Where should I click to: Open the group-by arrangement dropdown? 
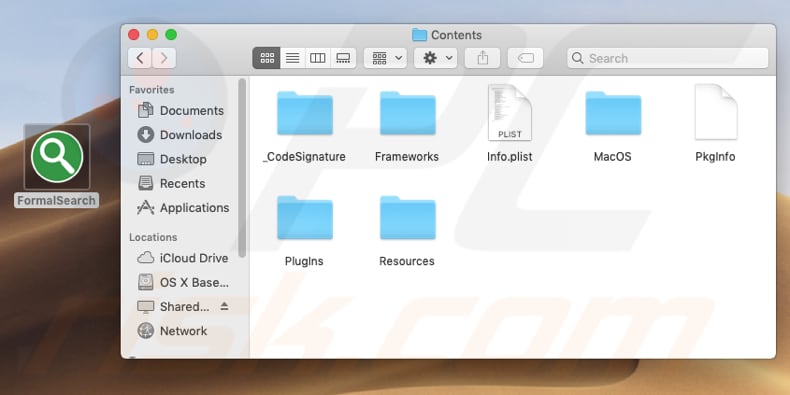tap(385, 58)
